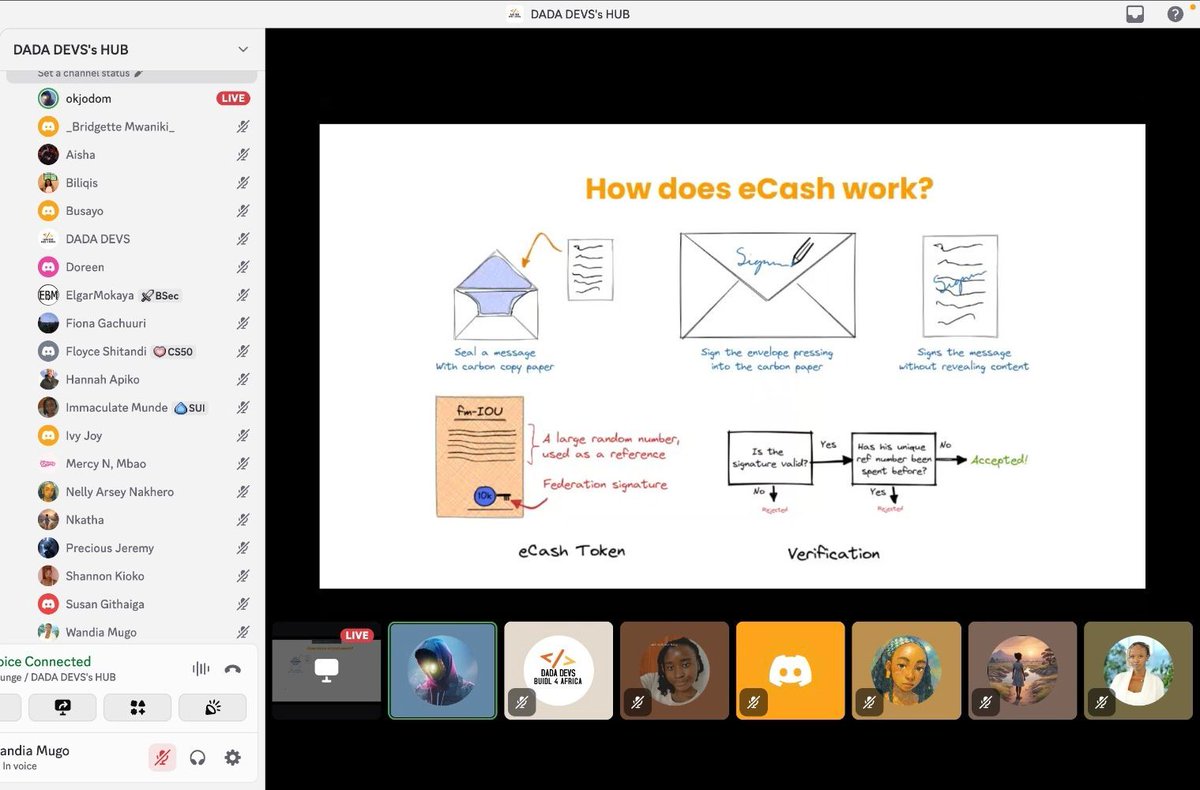
Task: Unmute the microphone in the user panel
Action: pyautogui.click(x=161, y=758)
